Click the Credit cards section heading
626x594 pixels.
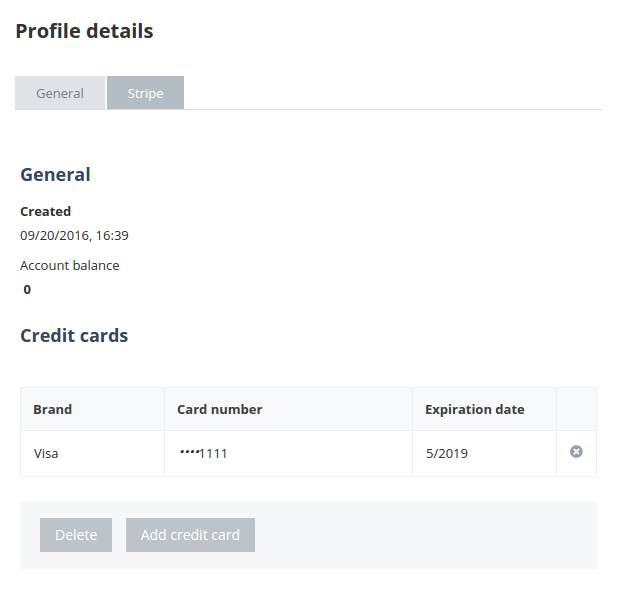(x=75, y=336)
